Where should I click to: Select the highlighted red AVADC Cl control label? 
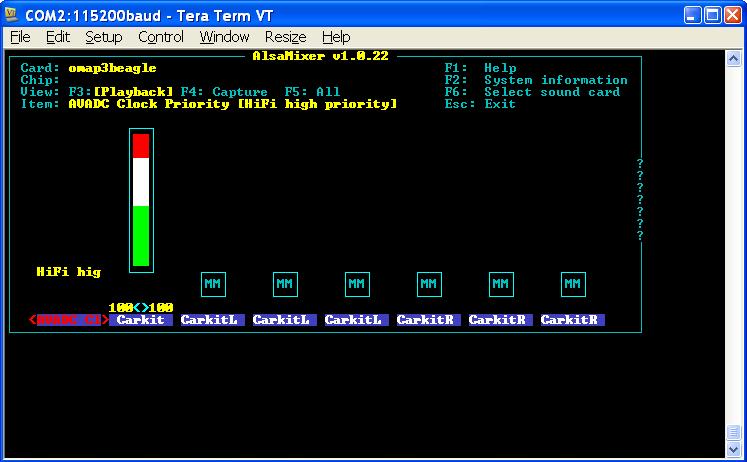point(69,320)
